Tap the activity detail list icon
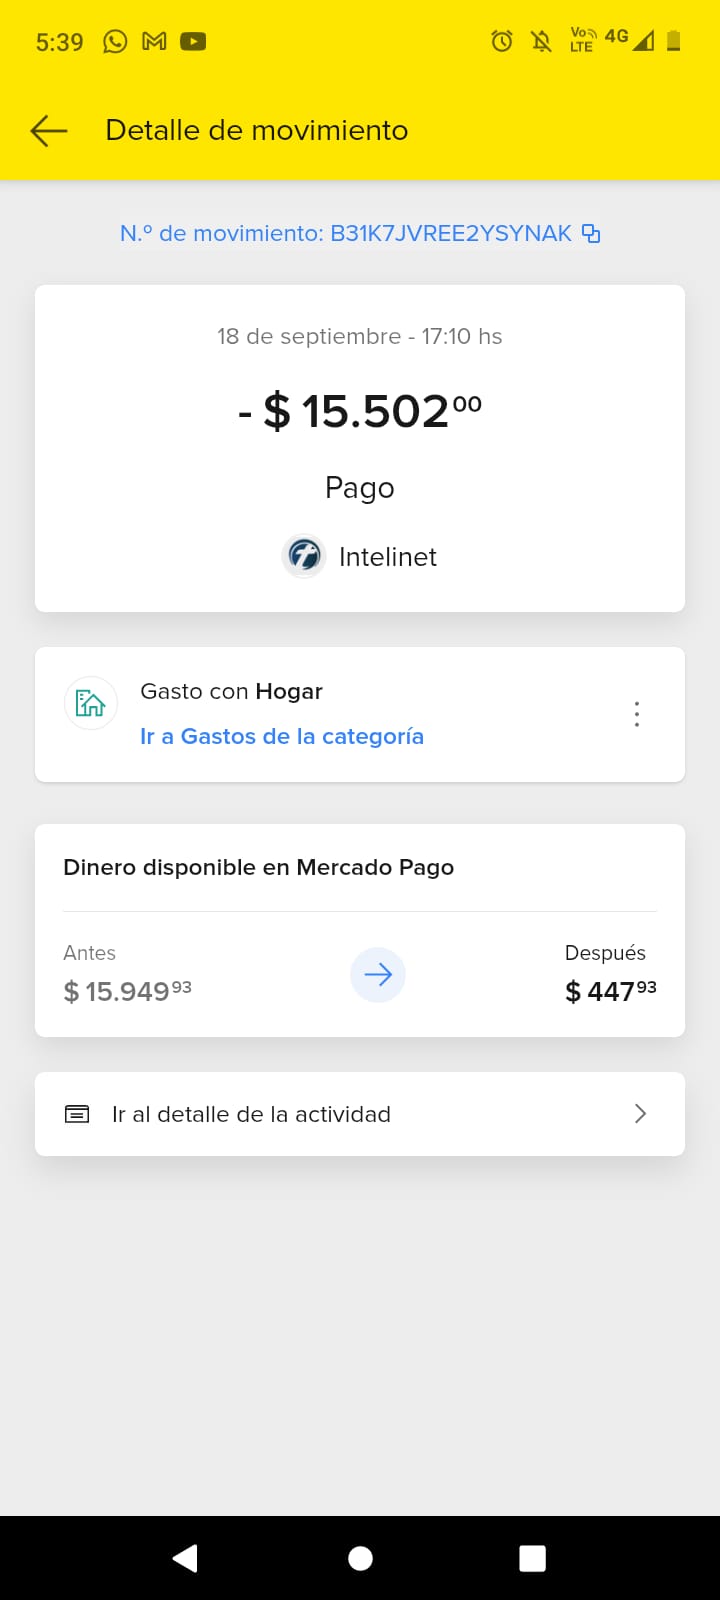 [77, 1114]
